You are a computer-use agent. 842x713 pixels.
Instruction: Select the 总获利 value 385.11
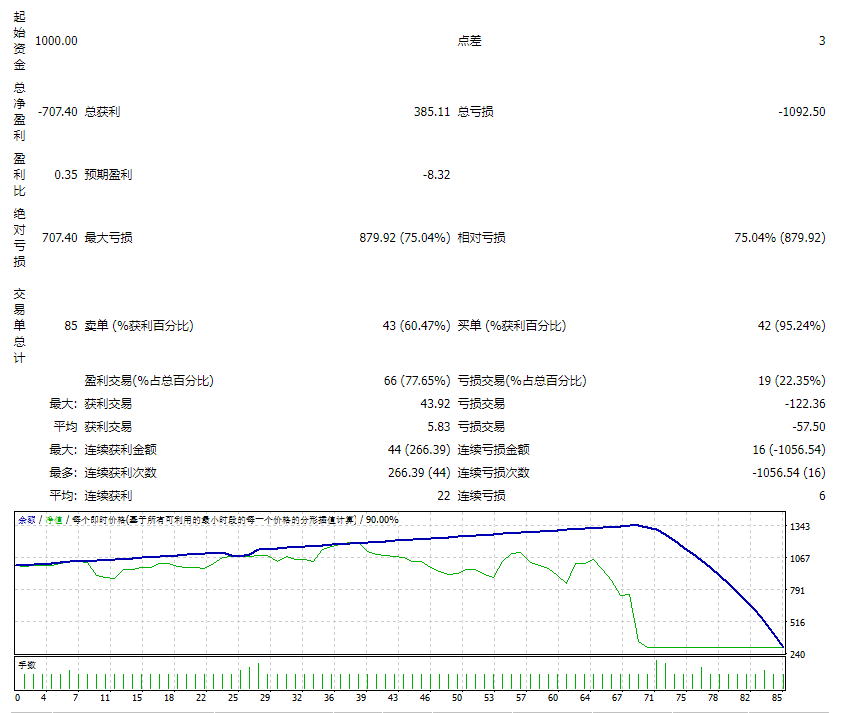pyautogui.click(x=431, y=112)
